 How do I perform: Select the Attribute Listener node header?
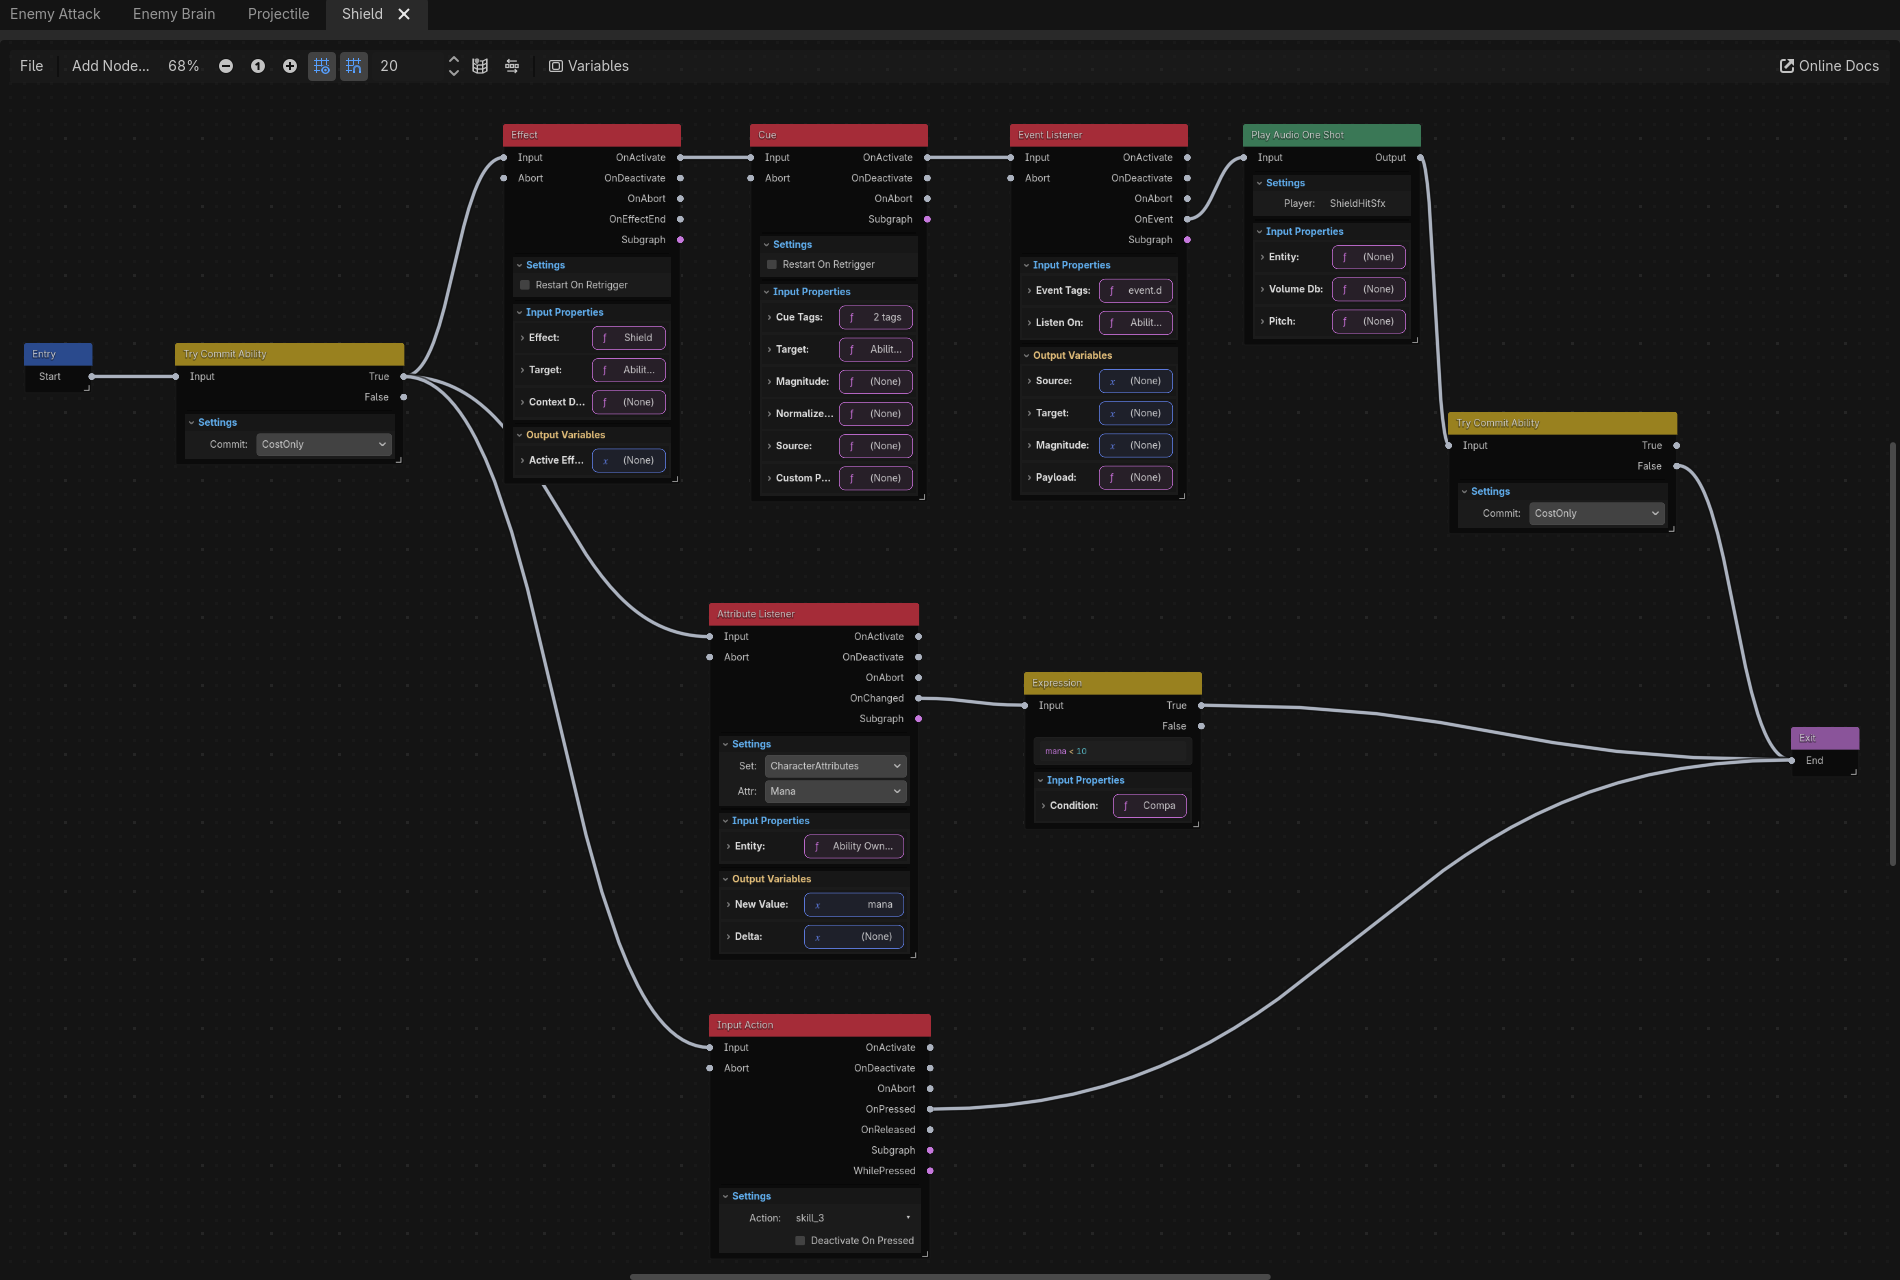coord(814,614)
